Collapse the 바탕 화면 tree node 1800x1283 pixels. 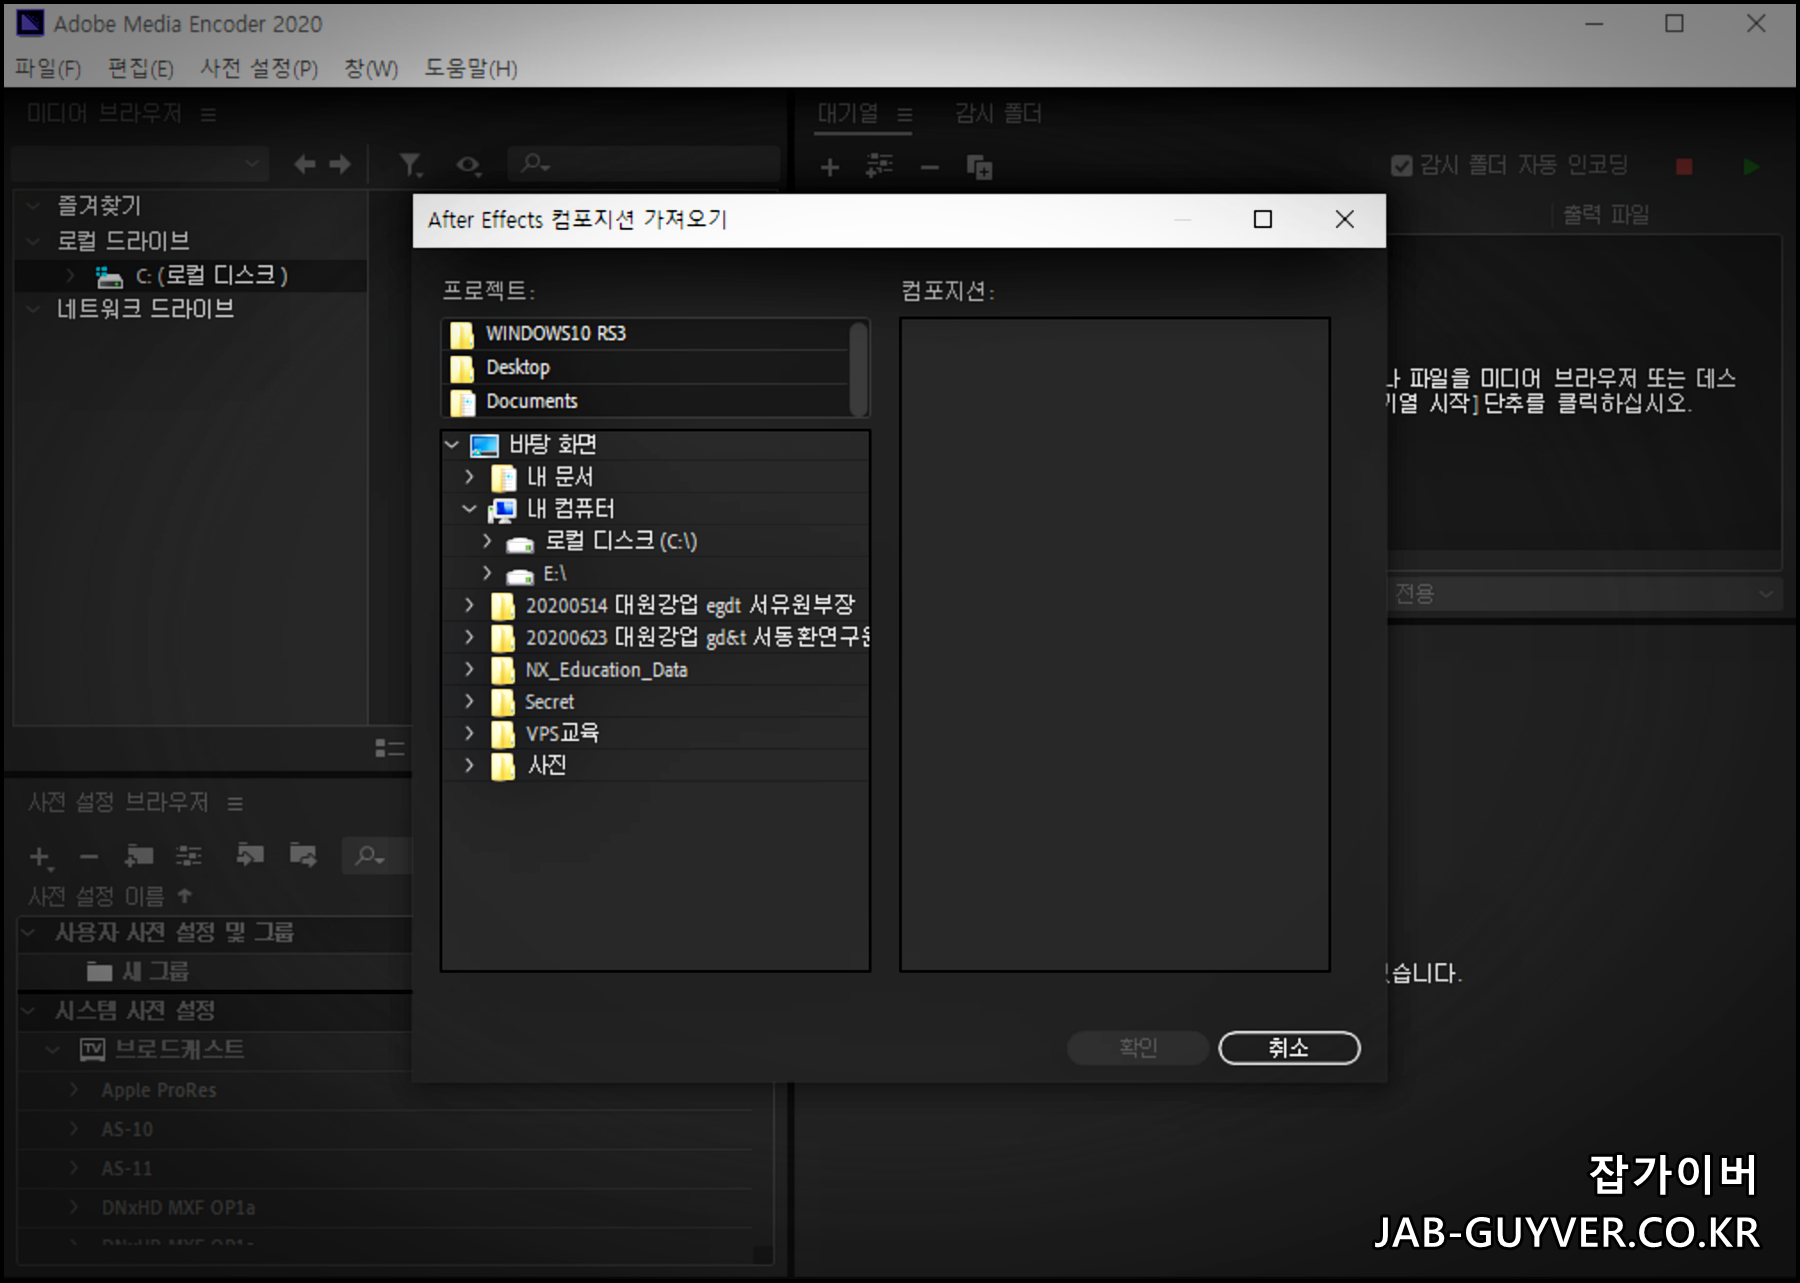[x=452, y=444]
